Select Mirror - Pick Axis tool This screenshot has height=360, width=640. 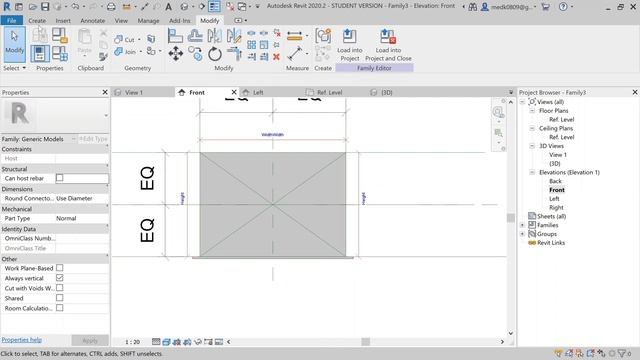click(x=215, y=36)
